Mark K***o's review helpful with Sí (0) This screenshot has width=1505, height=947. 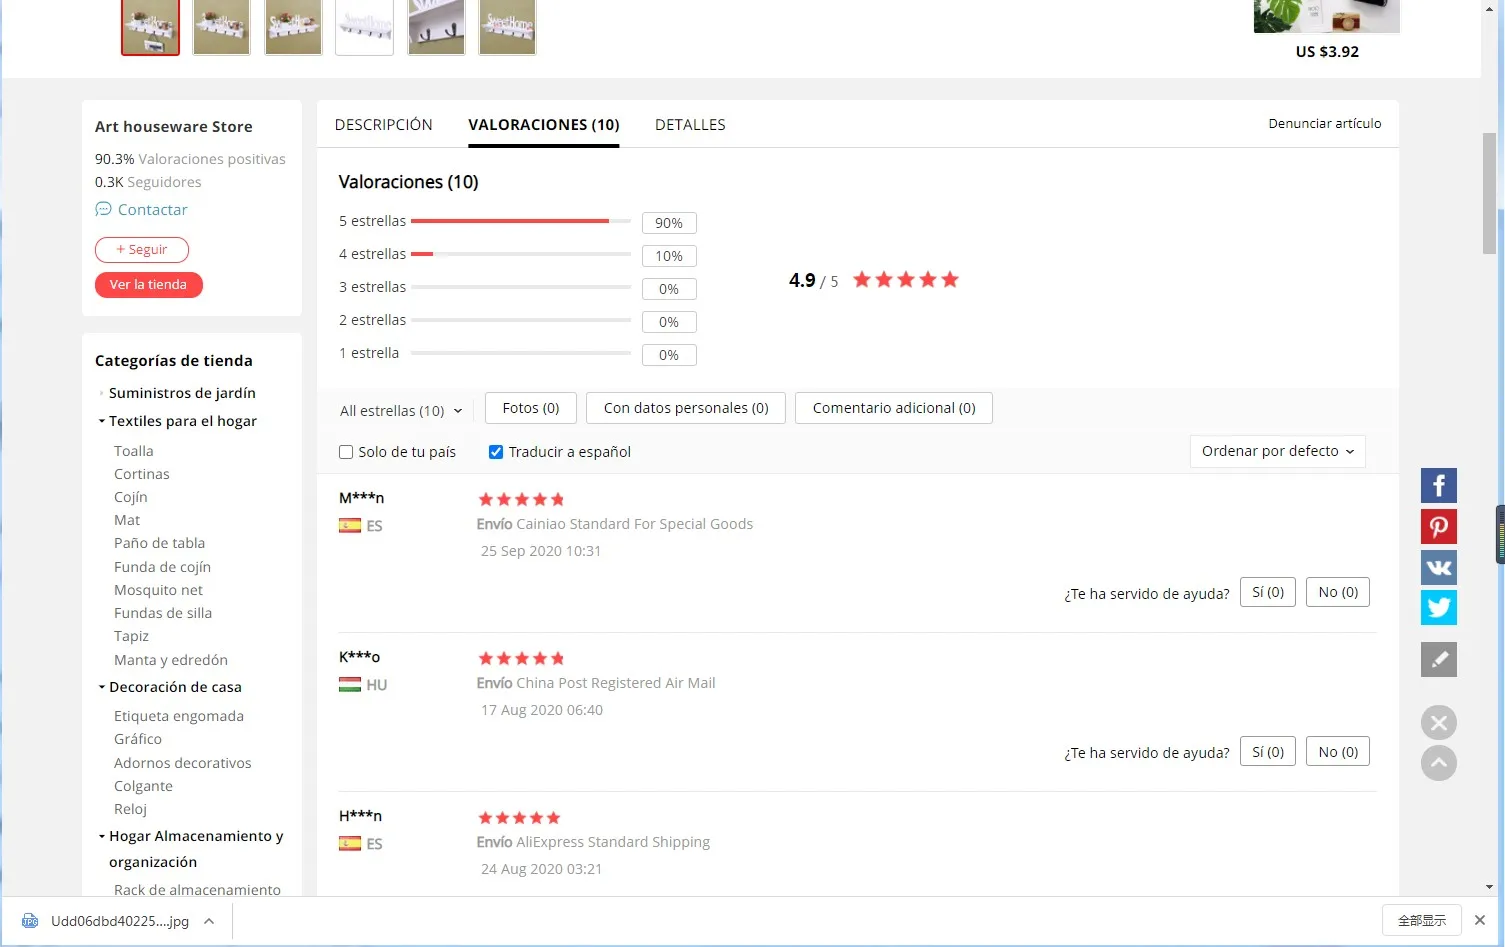[x=1268, y=751]
